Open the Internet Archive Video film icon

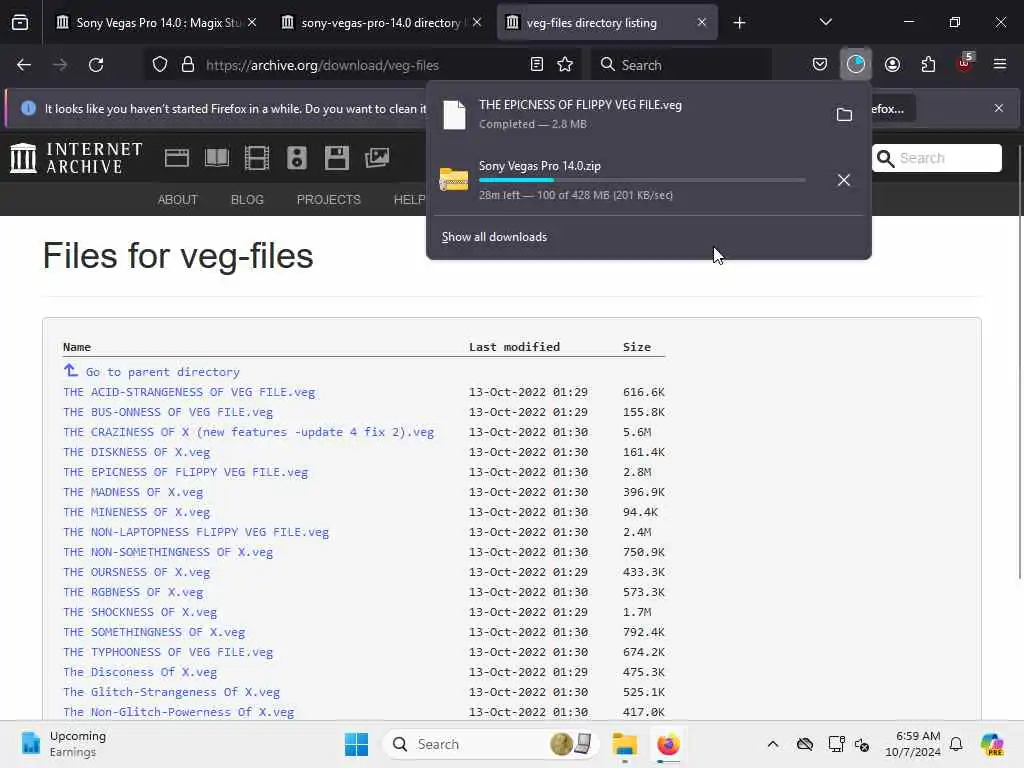coord(257,158)
